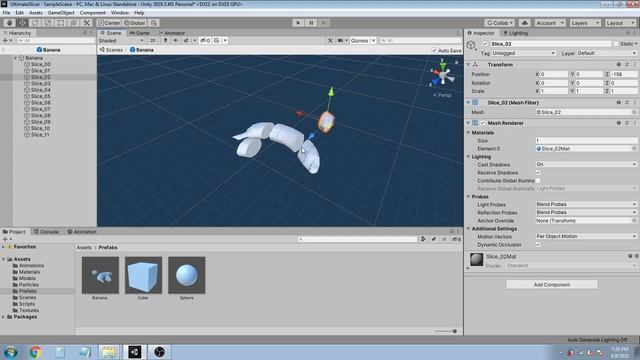Toggle hidden objects visibility counter
Viewport: 640px width, 360px height.
click(205, 40)
